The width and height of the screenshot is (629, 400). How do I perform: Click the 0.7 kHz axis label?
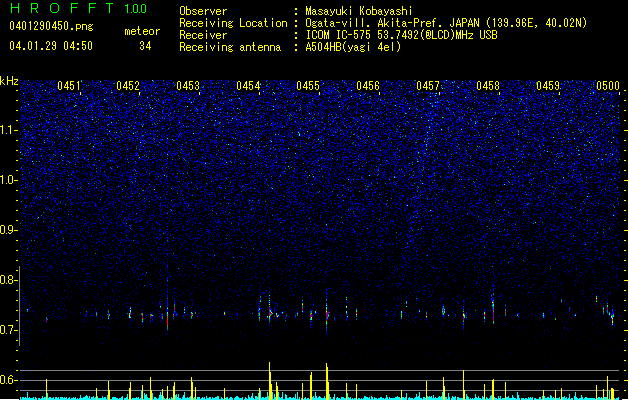(x=9, y=330)
